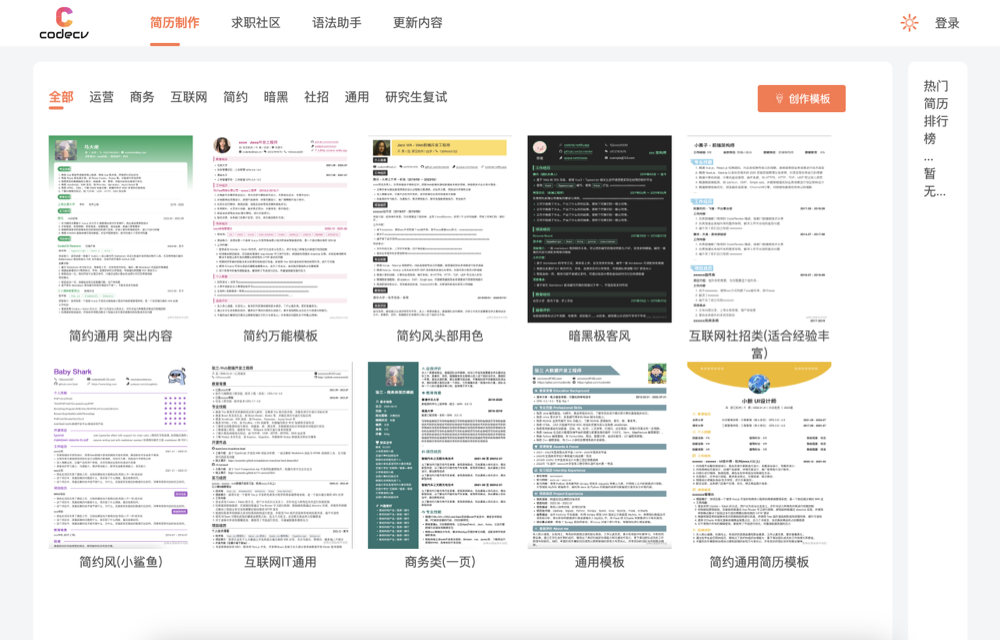
Task: Open 语法助手 in the top nav
Action: (337, 23)
